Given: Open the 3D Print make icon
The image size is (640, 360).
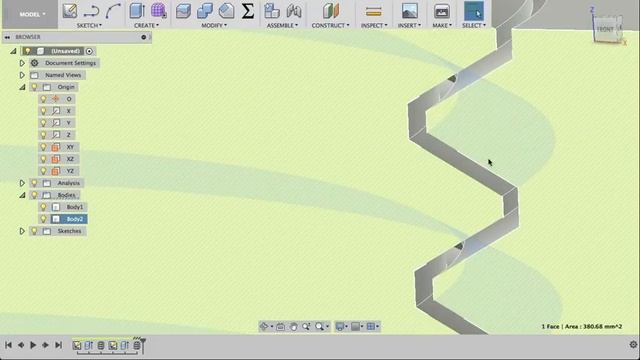Looking at the screenshot, I should click(442, 11).
